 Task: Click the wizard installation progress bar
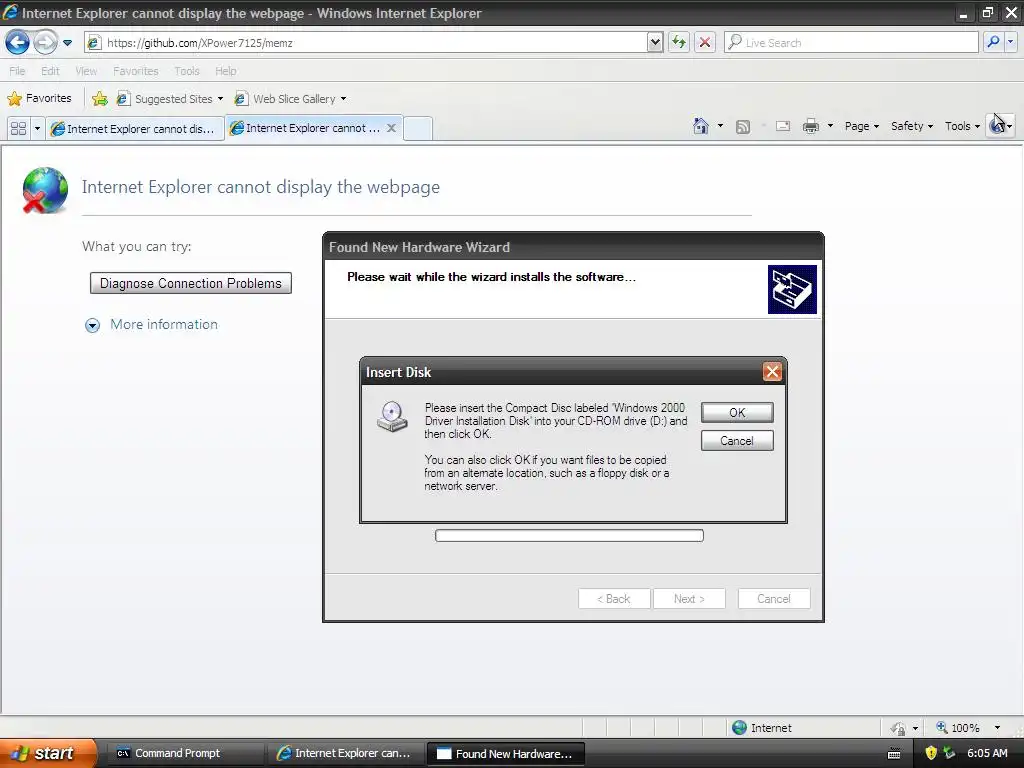[x=569, y=536]
